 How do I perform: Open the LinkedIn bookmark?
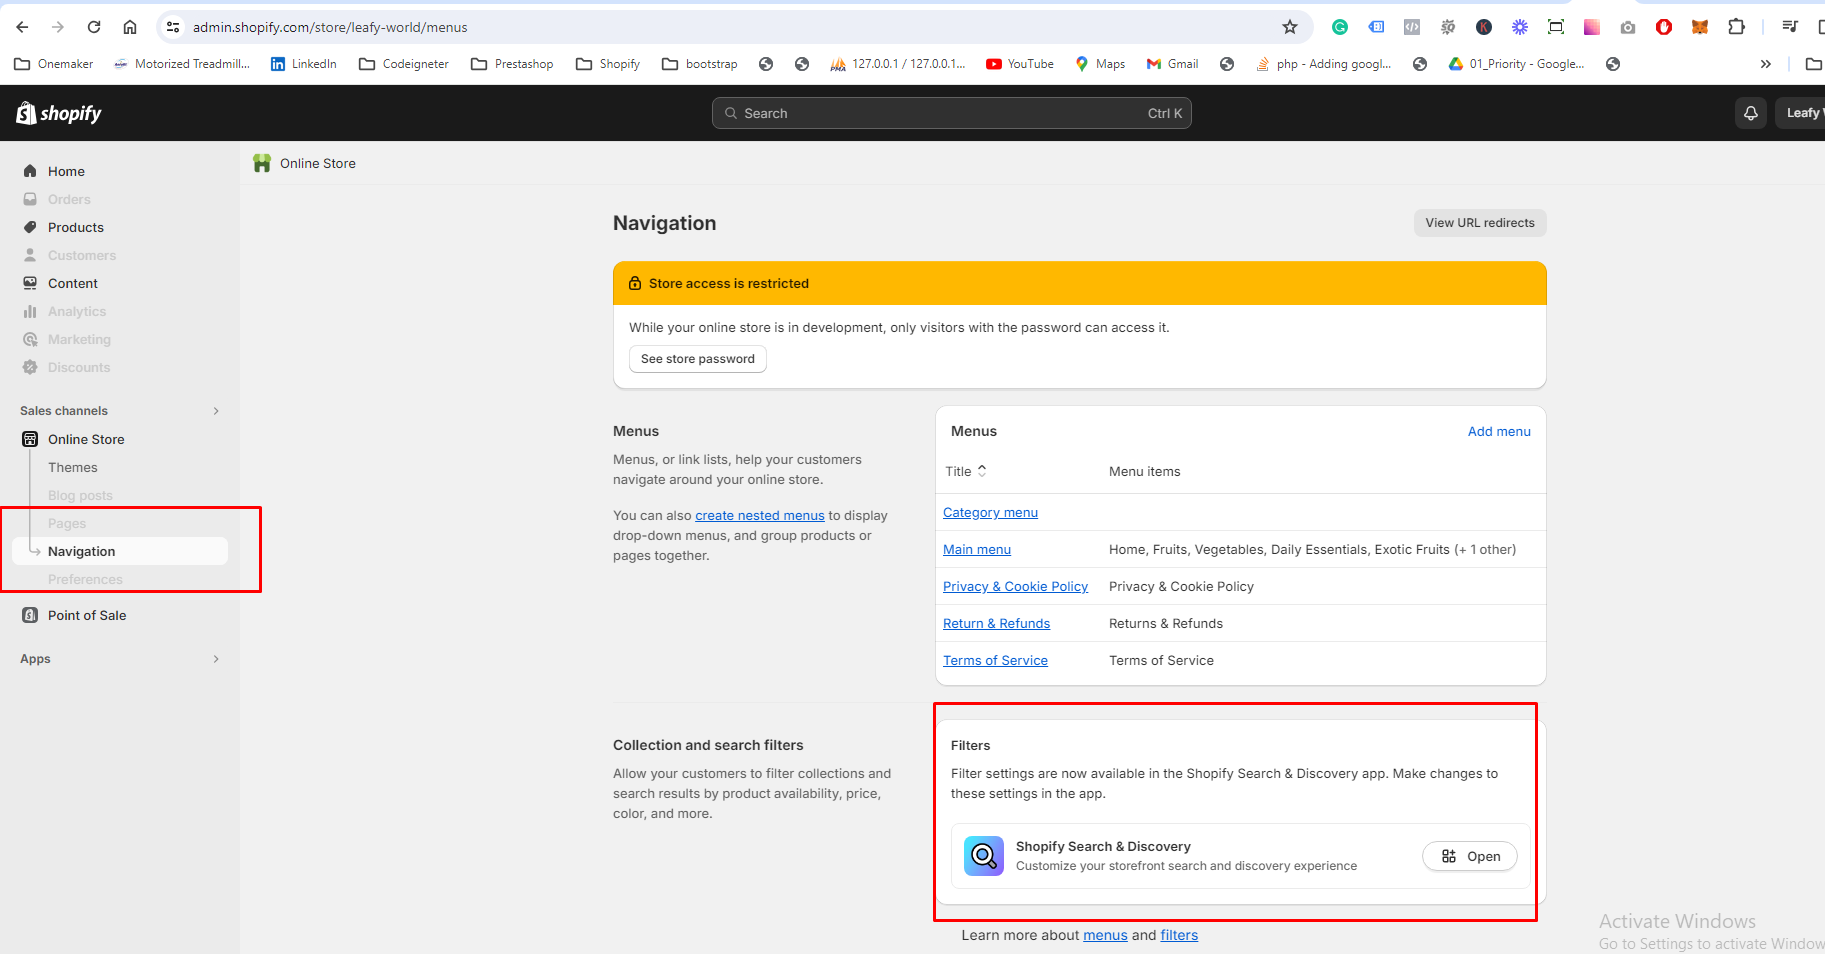pos(304,64)
